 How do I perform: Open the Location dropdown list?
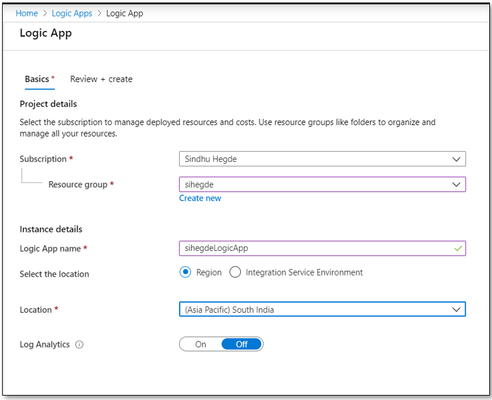(x=322, y=309)
